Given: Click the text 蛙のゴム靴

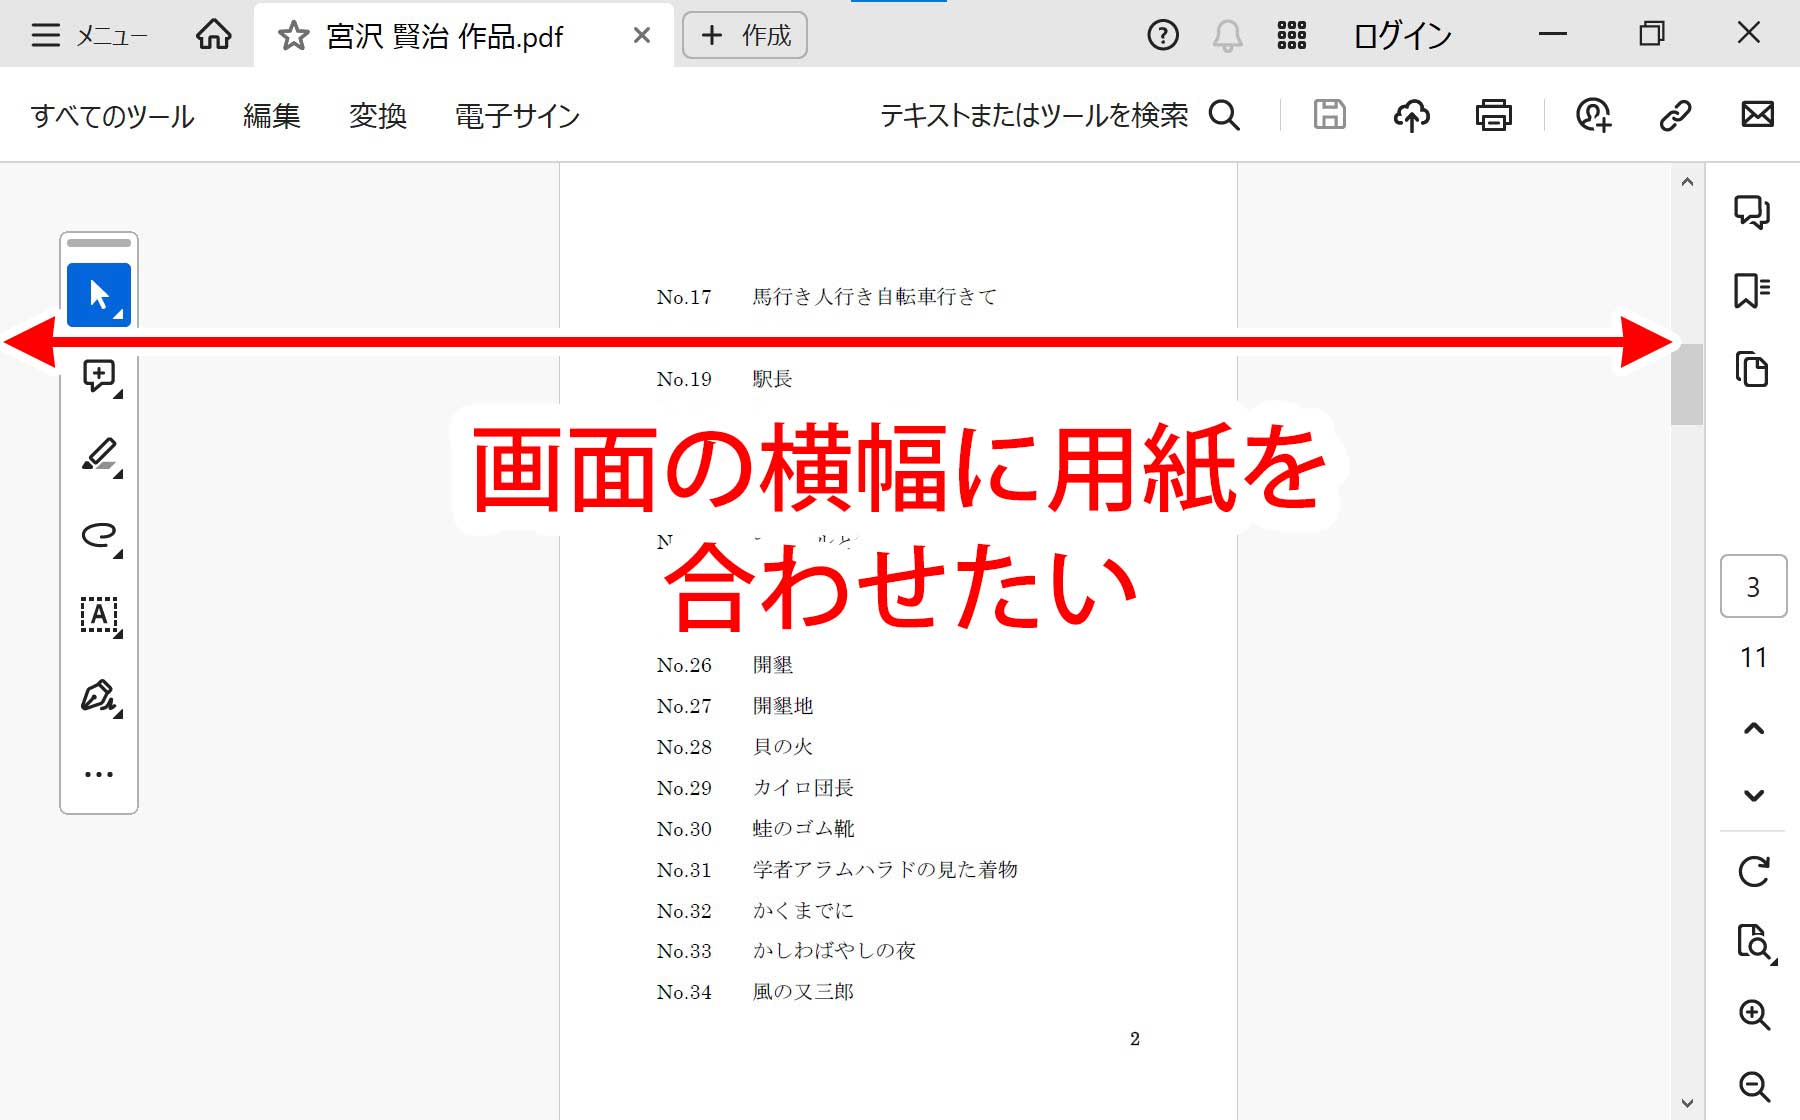Looking at the screenshot, I should [803, 829].
